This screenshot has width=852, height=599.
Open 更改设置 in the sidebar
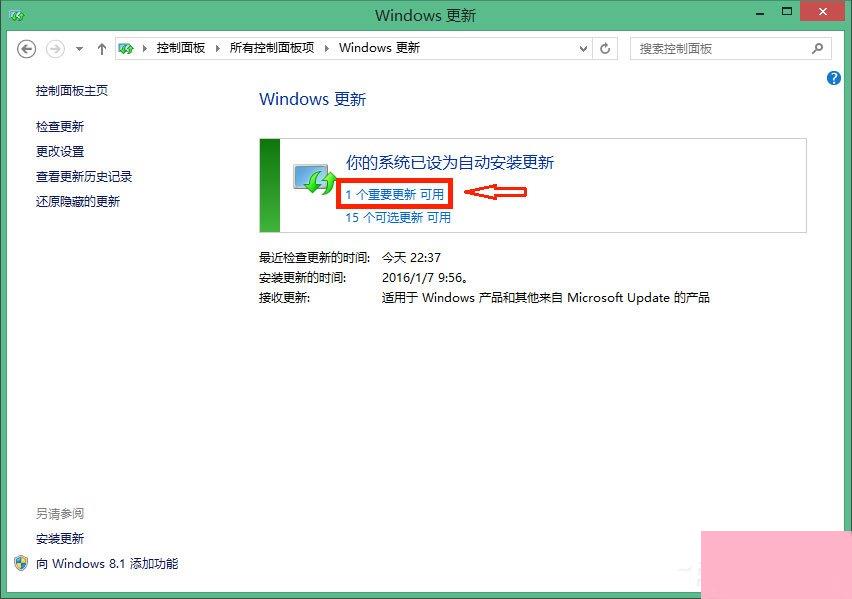click(60, 151)
